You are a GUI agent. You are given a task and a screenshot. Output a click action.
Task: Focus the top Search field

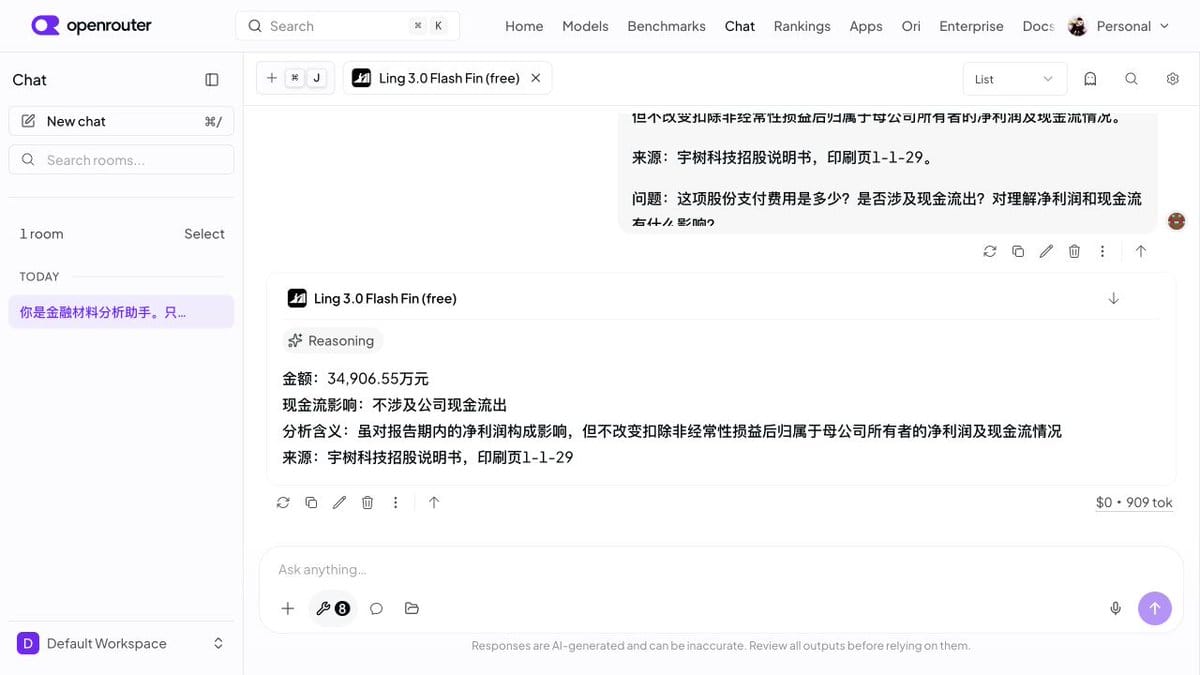(x=347, y=26)
